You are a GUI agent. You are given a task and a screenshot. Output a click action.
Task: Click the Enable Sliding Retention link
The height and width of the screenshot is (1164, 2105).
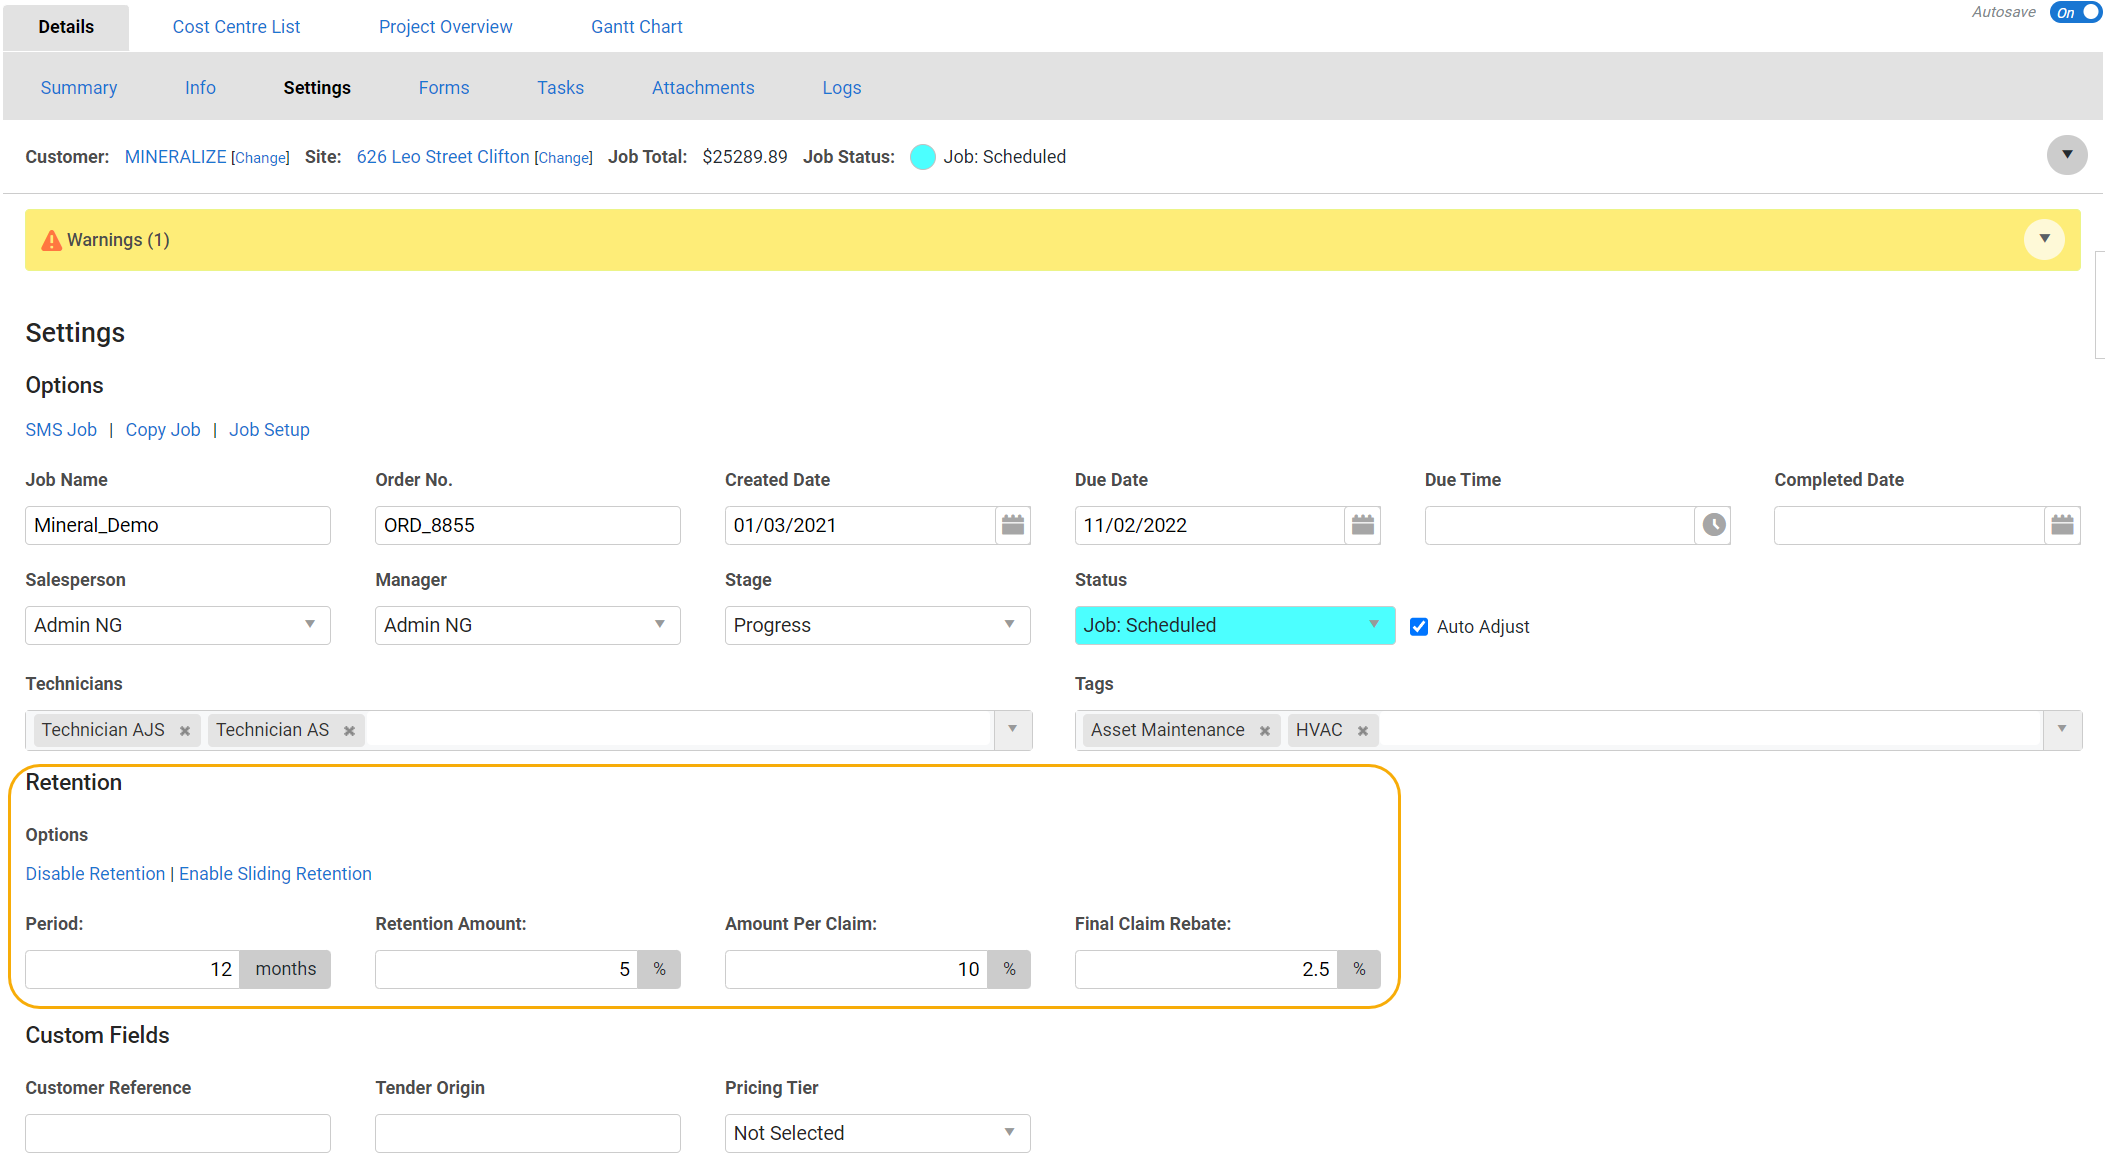click(275, 874)
